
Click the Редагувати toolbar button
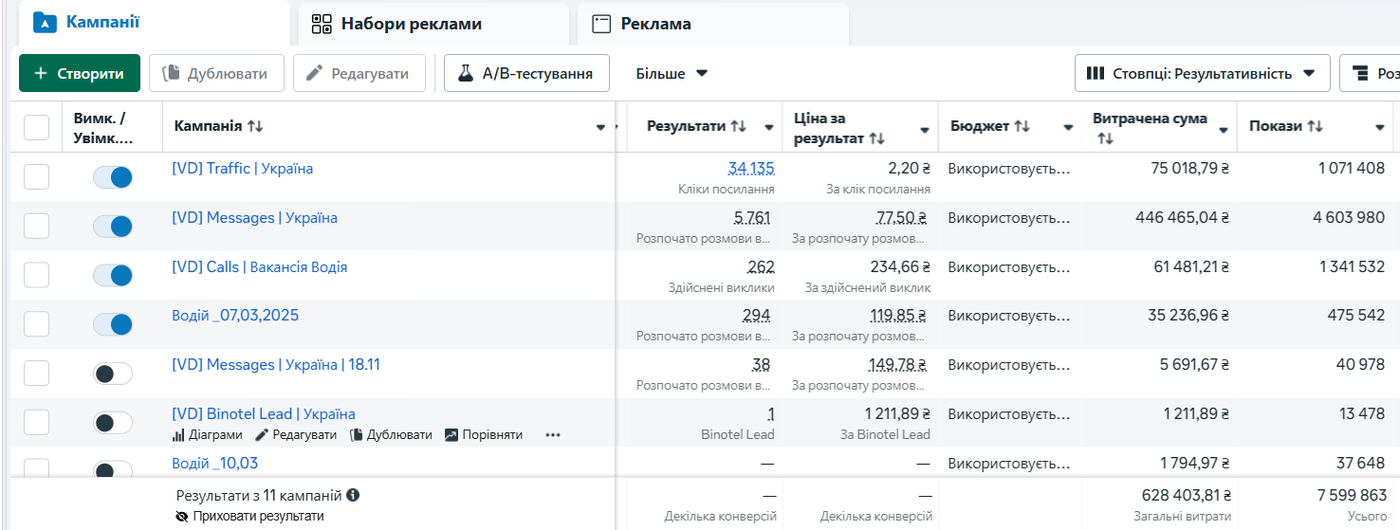click(359, 73)
